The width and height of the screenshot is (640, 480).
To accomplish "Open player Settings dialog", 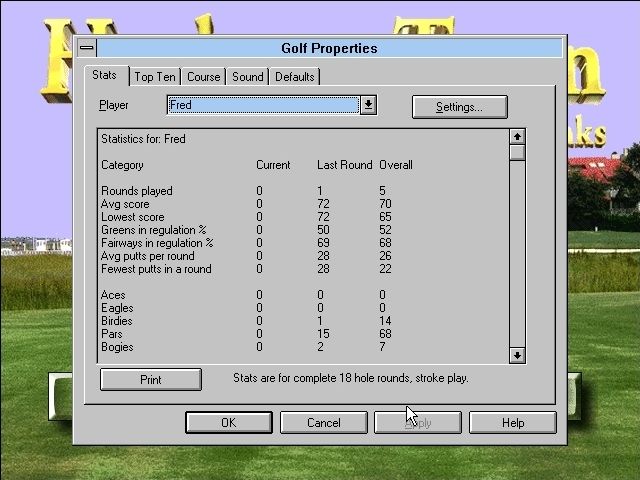I will pyautogui.click(x=459, y=107).
